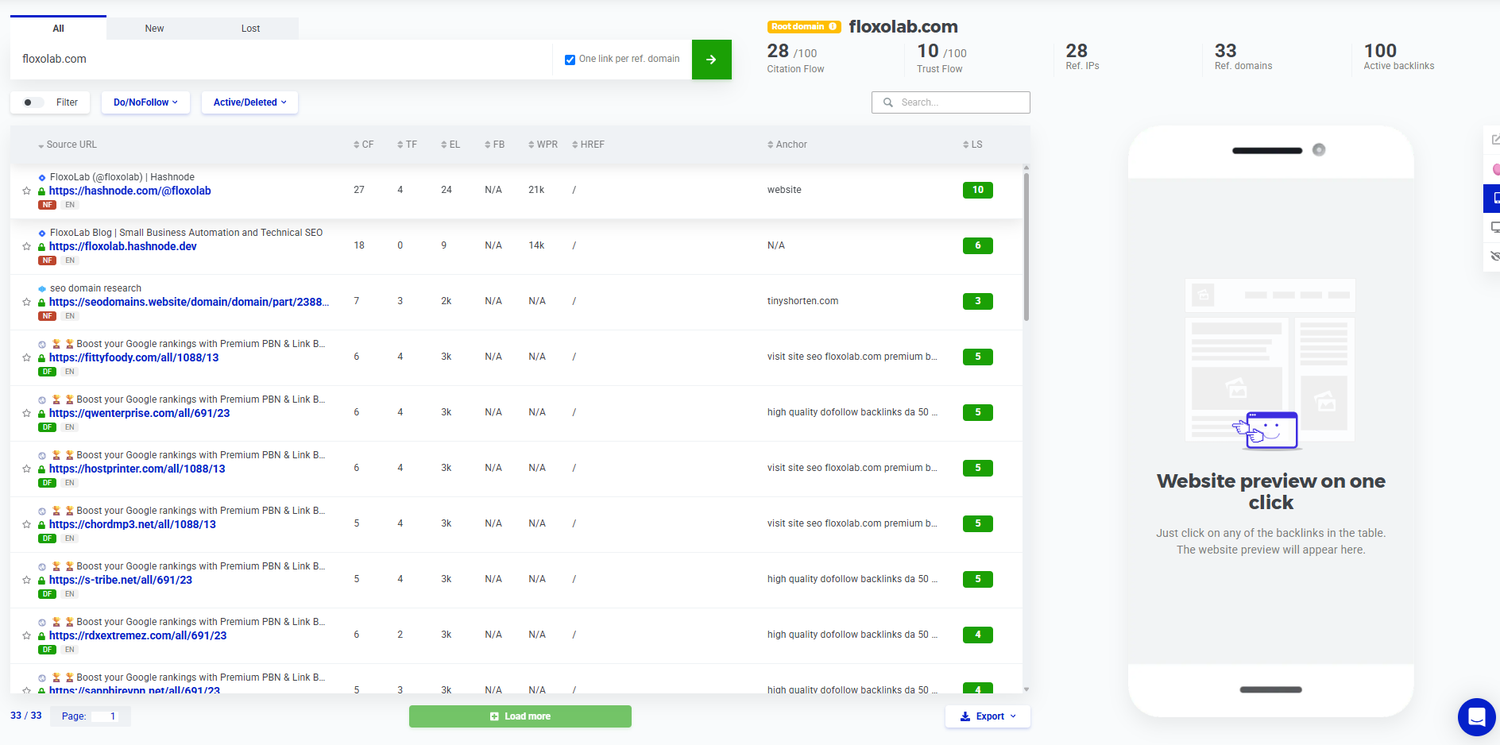1500x745 pixels.
Task: Click the lock icon beside hostprinter.com link
Action: pos(42,469)
